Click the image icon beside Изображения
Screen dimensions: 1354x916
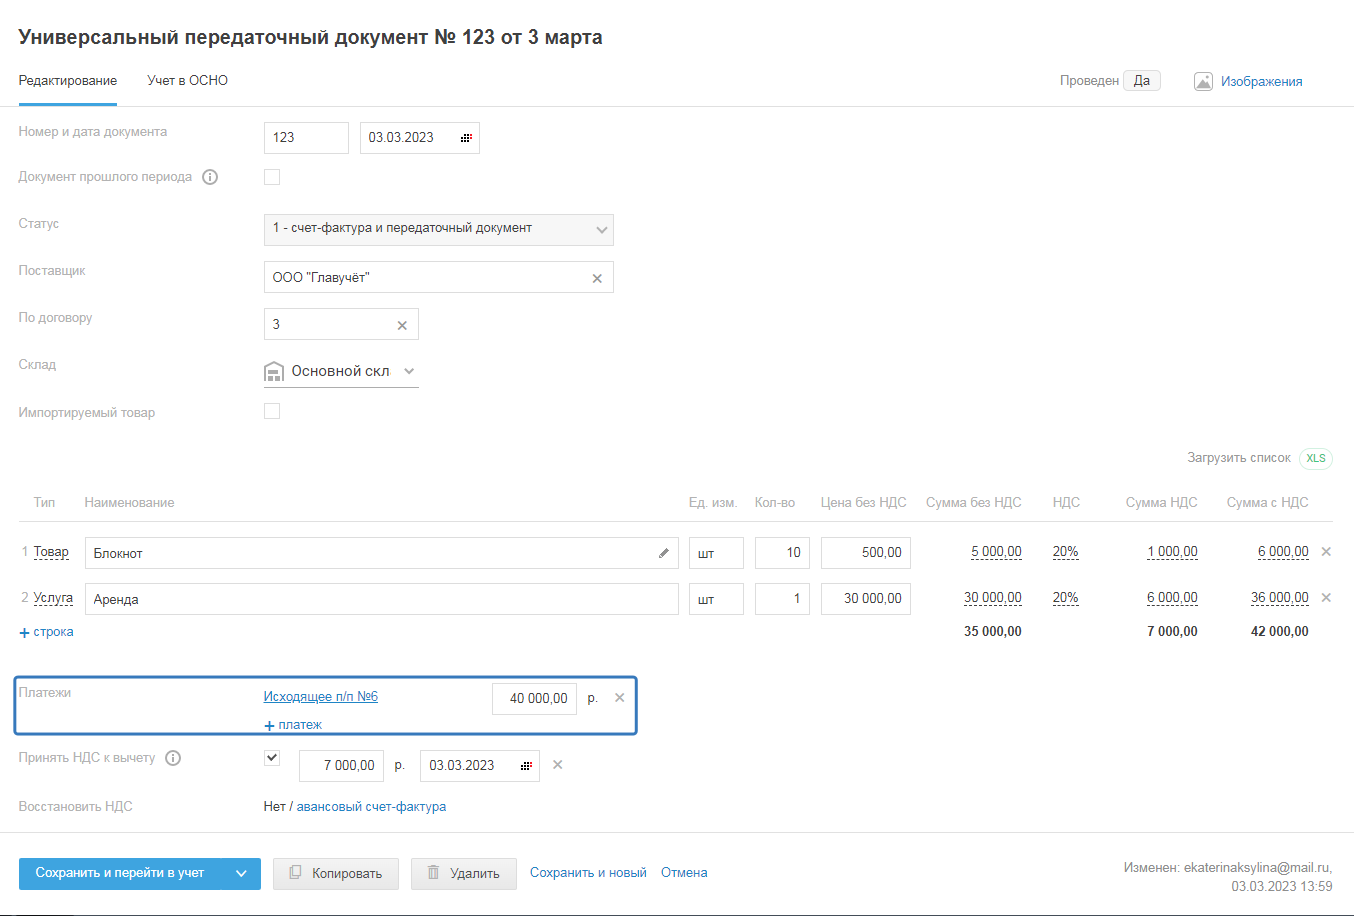coord(1203,82)
